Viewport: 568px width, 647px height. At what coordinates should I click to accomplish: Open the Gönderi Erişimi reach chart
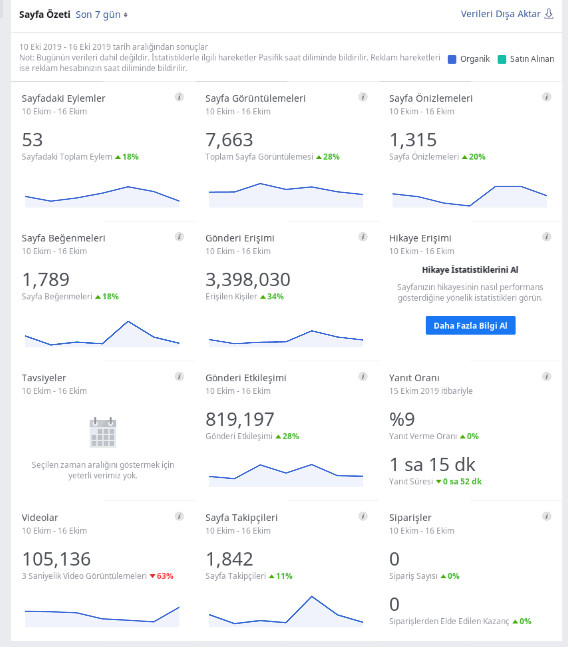(x=286, y=338)
